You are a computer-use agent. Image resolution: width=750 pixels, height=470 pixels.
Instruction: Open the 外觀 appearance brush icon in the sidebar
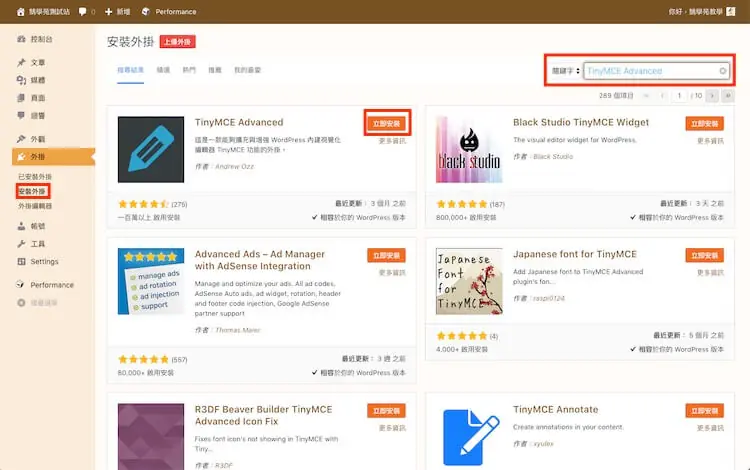coord(21,139)
